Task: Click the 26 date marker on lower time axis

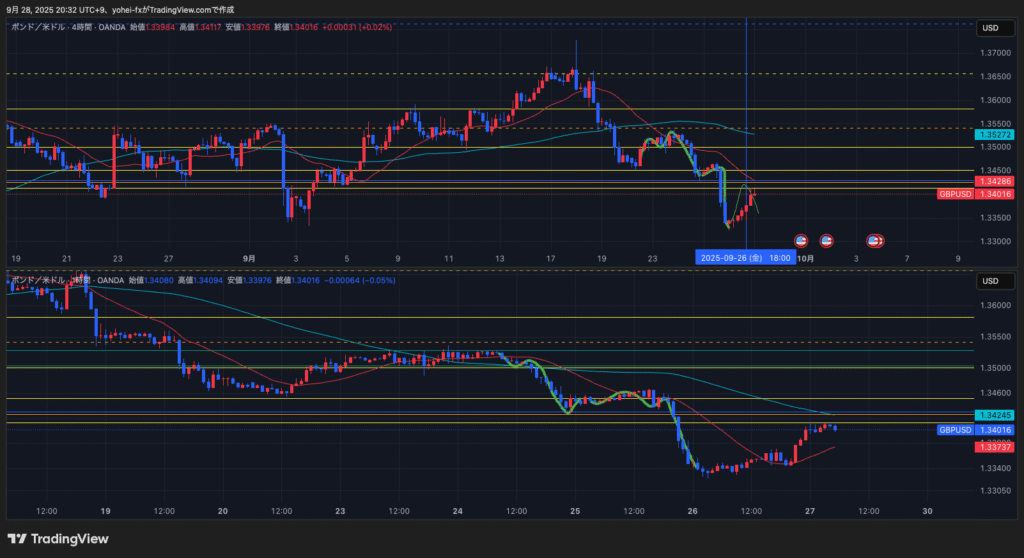Action: pyautogui.click(x=692, y=510)
